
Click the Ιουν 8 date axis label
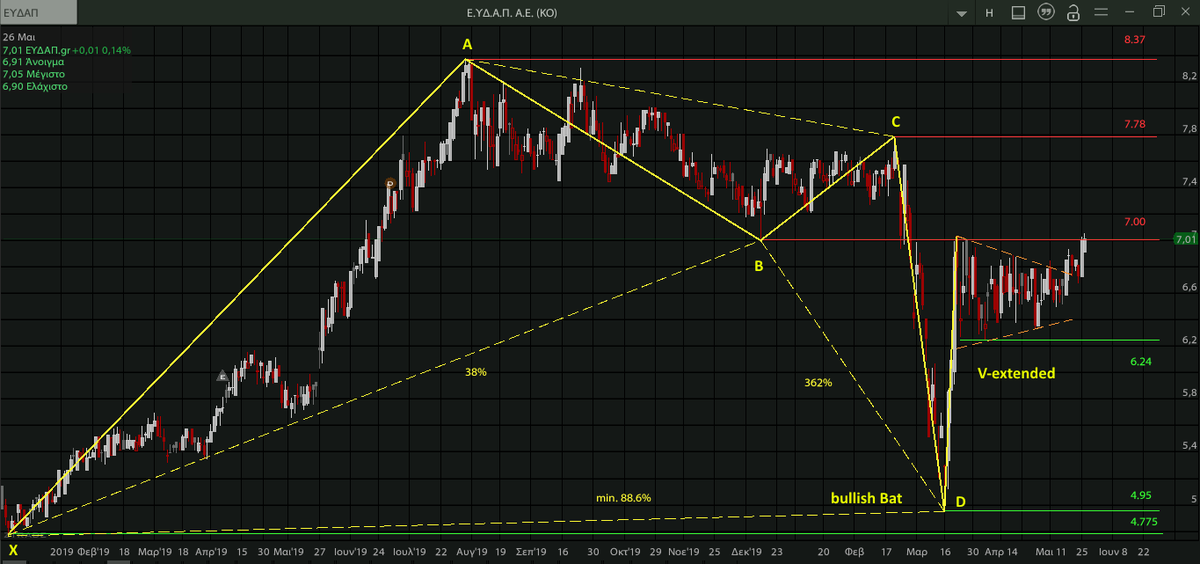(x=1114, y=550)
